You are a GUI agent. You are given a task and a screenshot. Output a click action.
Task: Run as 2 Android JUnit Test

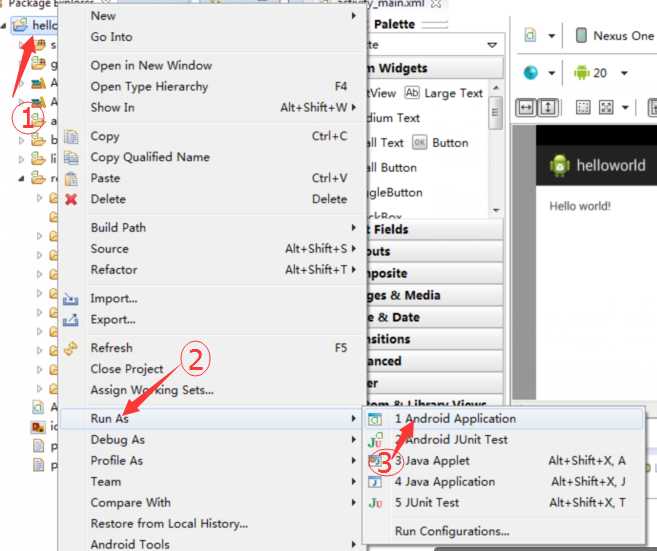[x=504, y=440]
